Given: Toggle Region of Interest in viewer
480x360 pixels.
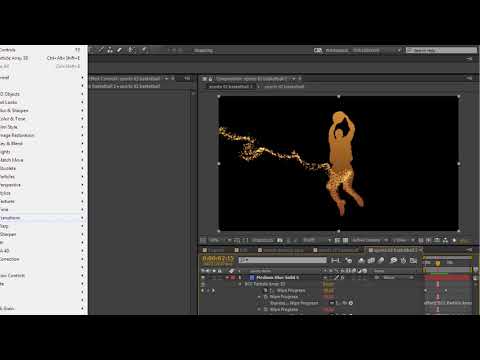Looking at the screenshot, I should (337, 240).
